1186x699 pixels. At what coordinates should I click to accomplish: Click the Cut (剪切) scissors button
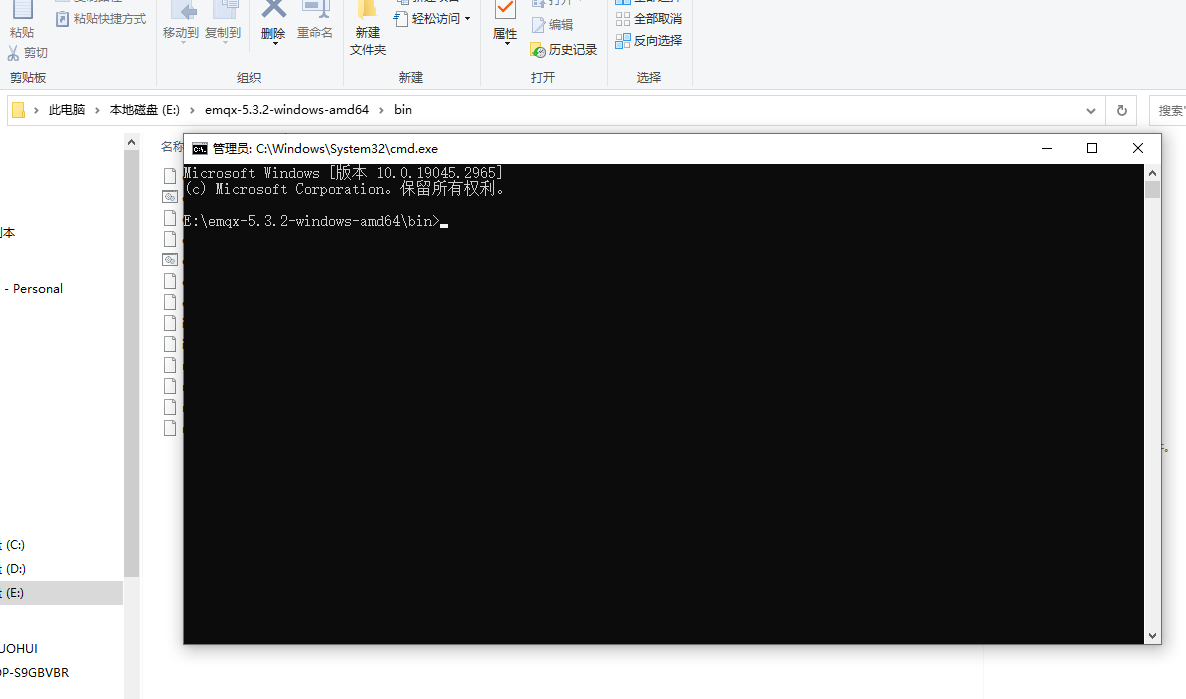click(x=28, y=52)
